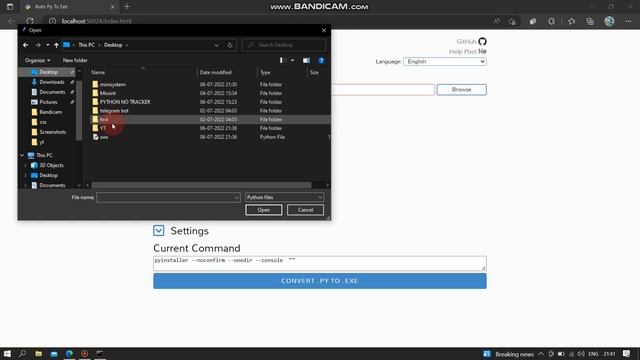The width and height of the screenshot is (640, 360).
Task: Toggle the preview pane icon
Action: (306, 60)
